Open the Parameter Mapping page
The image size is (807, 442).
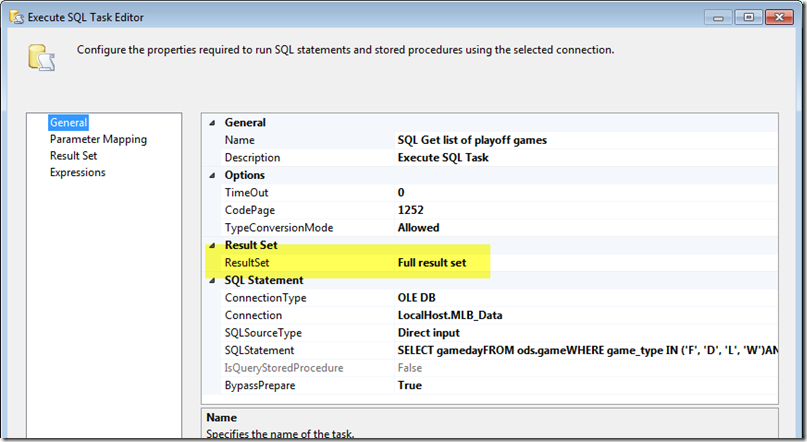tap(98, 140)
